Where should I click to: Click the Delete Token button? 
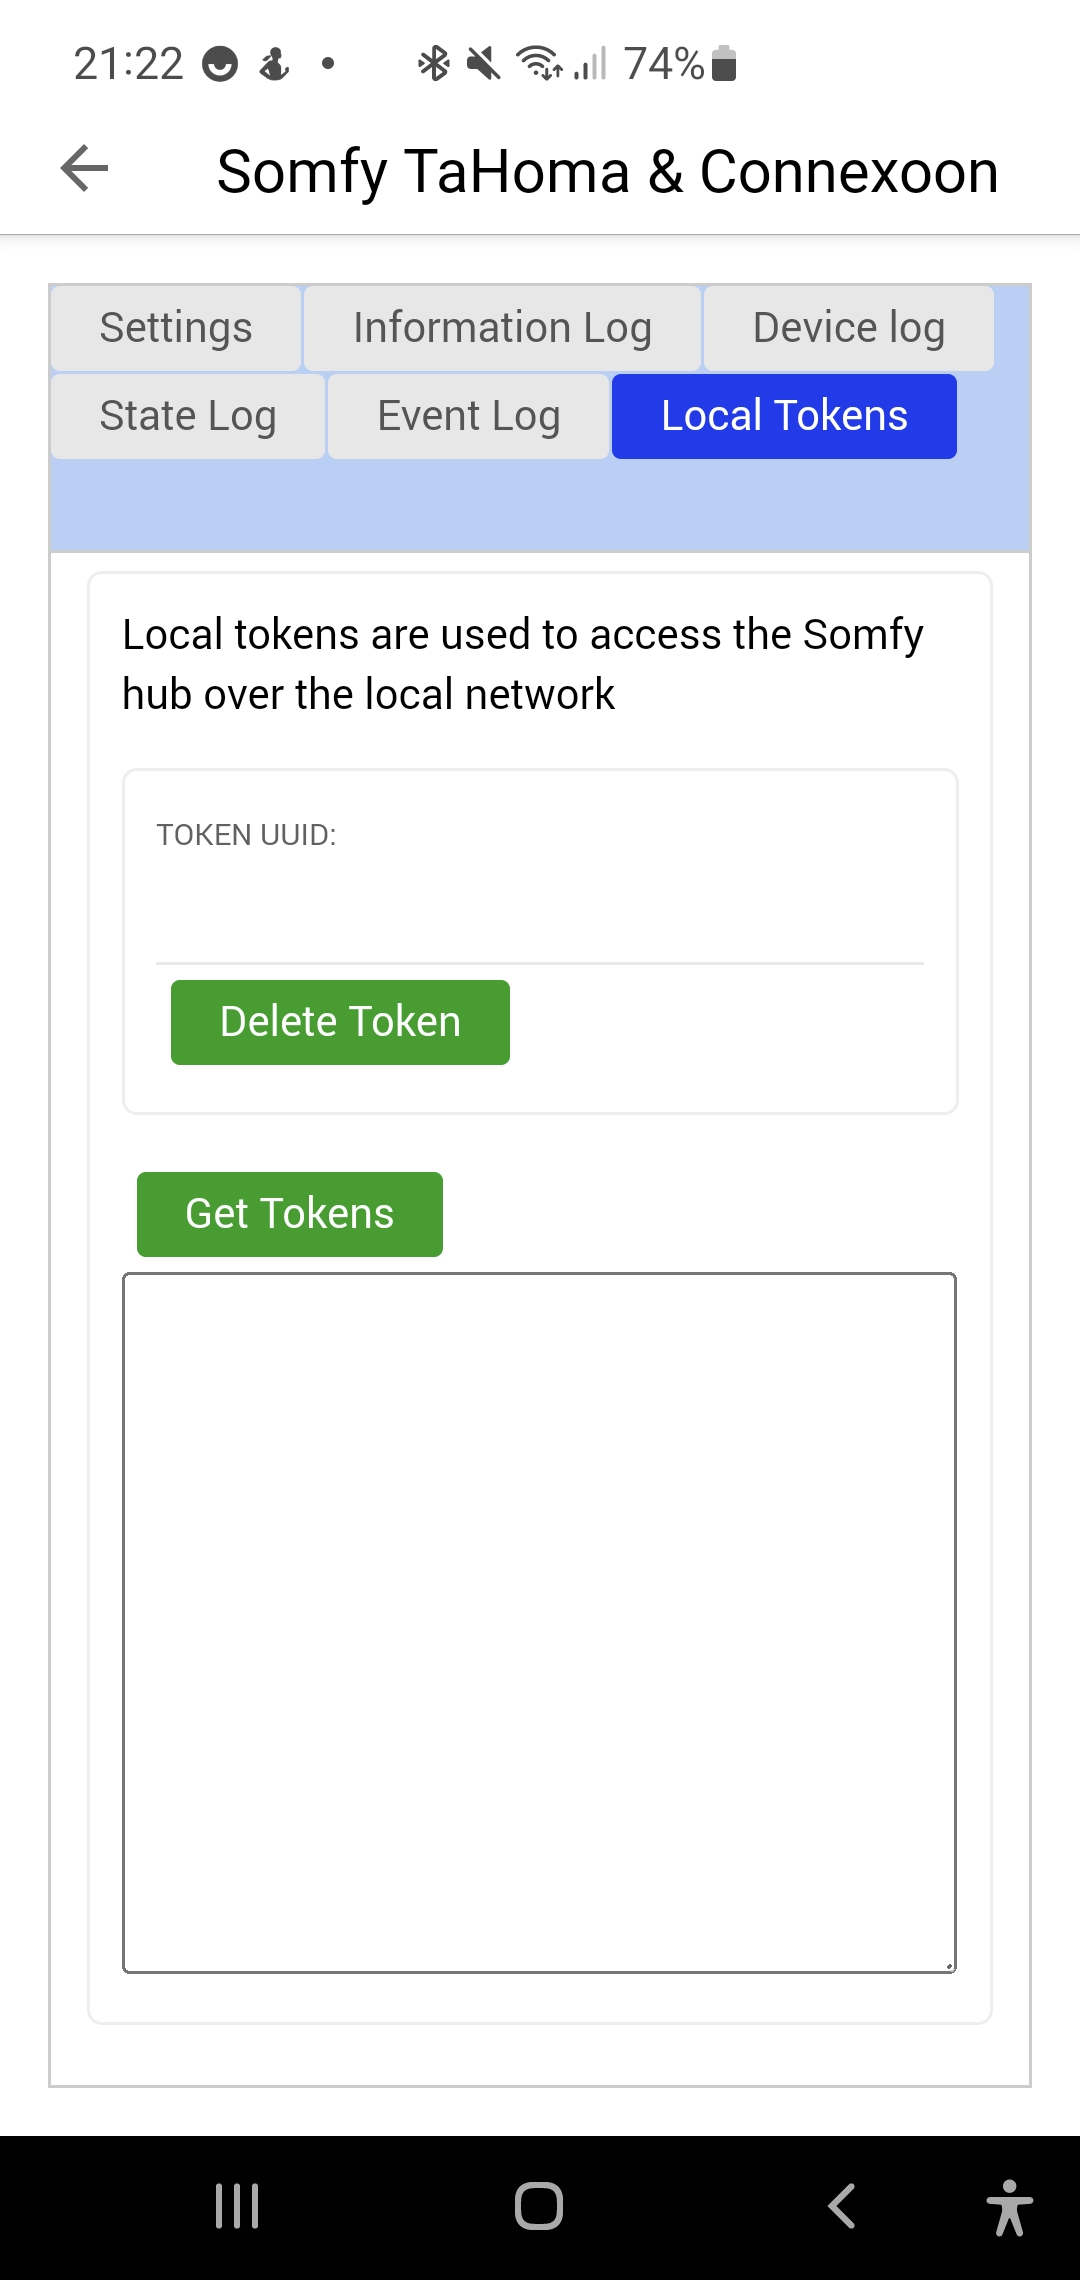pos(340,1022)
